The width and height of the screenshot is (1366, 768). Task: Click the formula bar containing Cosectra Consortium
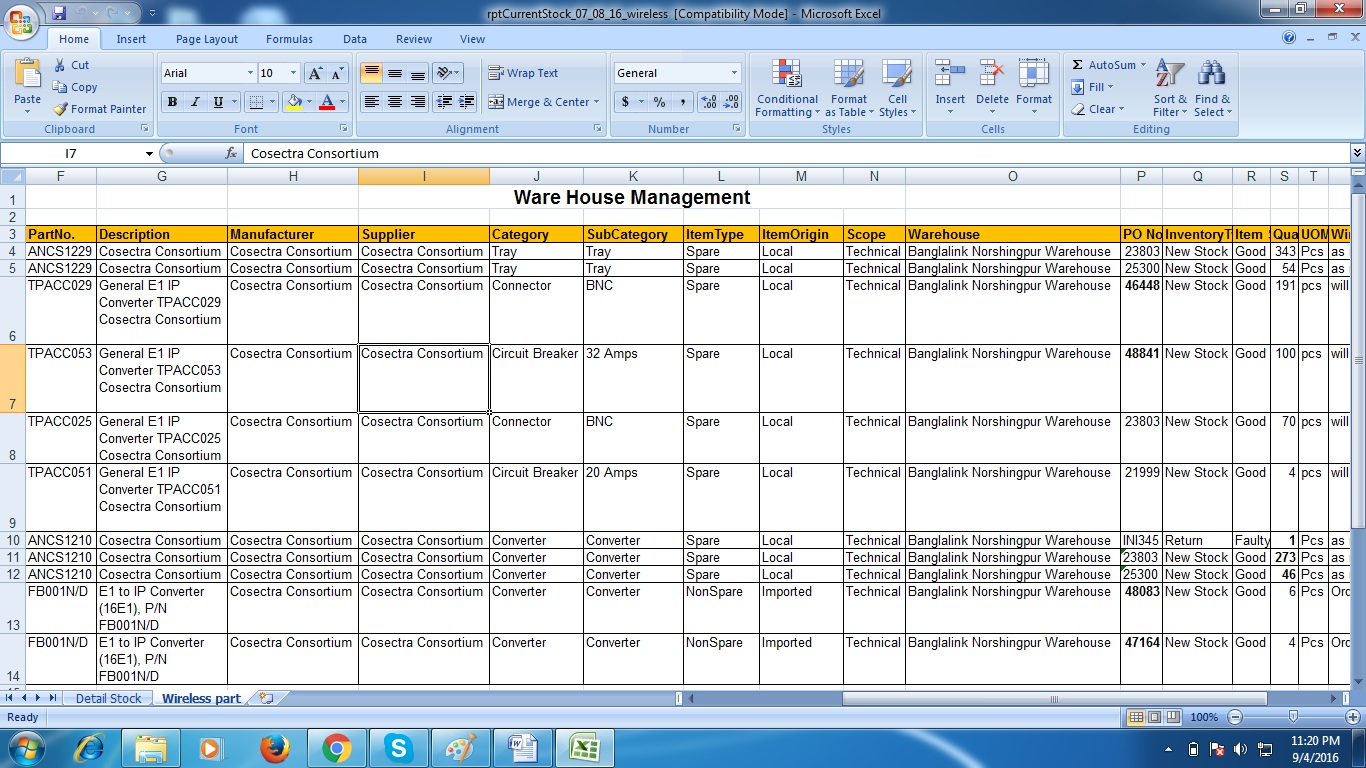[795, 153]
